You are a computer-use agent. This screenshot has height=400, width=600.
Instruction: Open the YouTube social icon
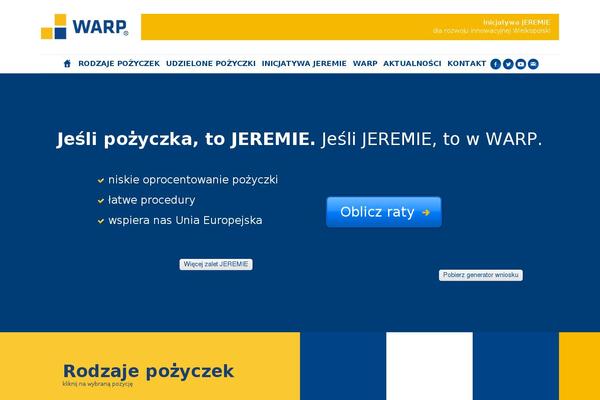pyautogui.click(x=521, y=64)
